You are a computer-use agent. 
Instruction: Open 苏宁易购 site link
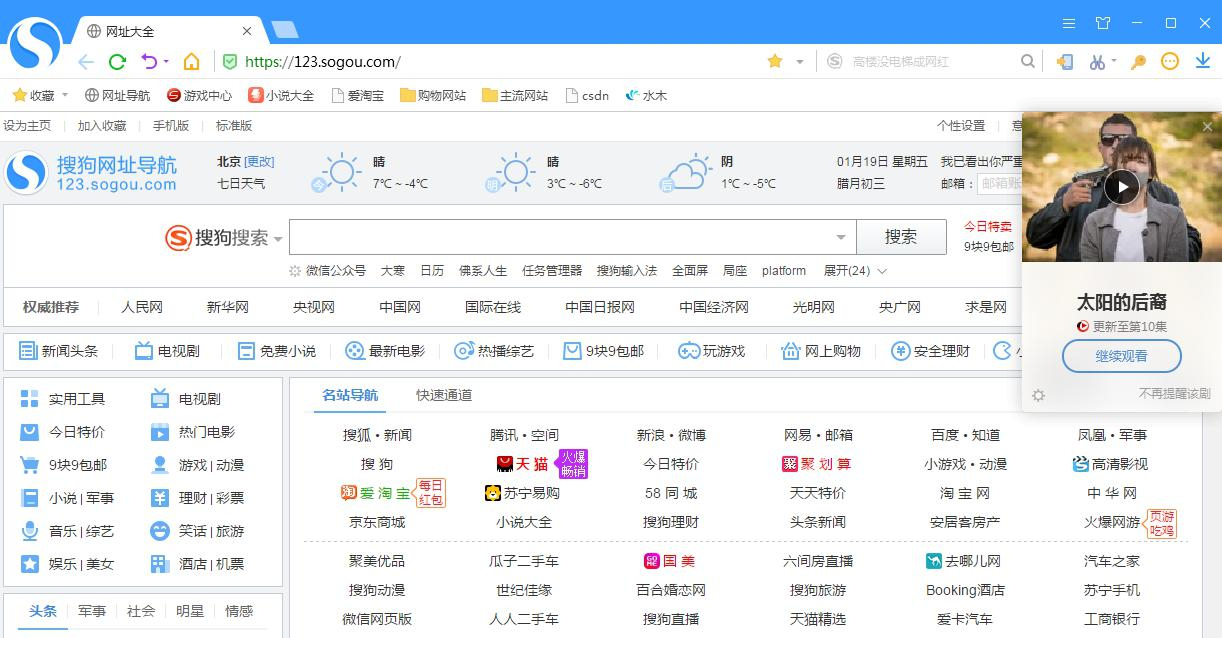click(x=522, y=493)
